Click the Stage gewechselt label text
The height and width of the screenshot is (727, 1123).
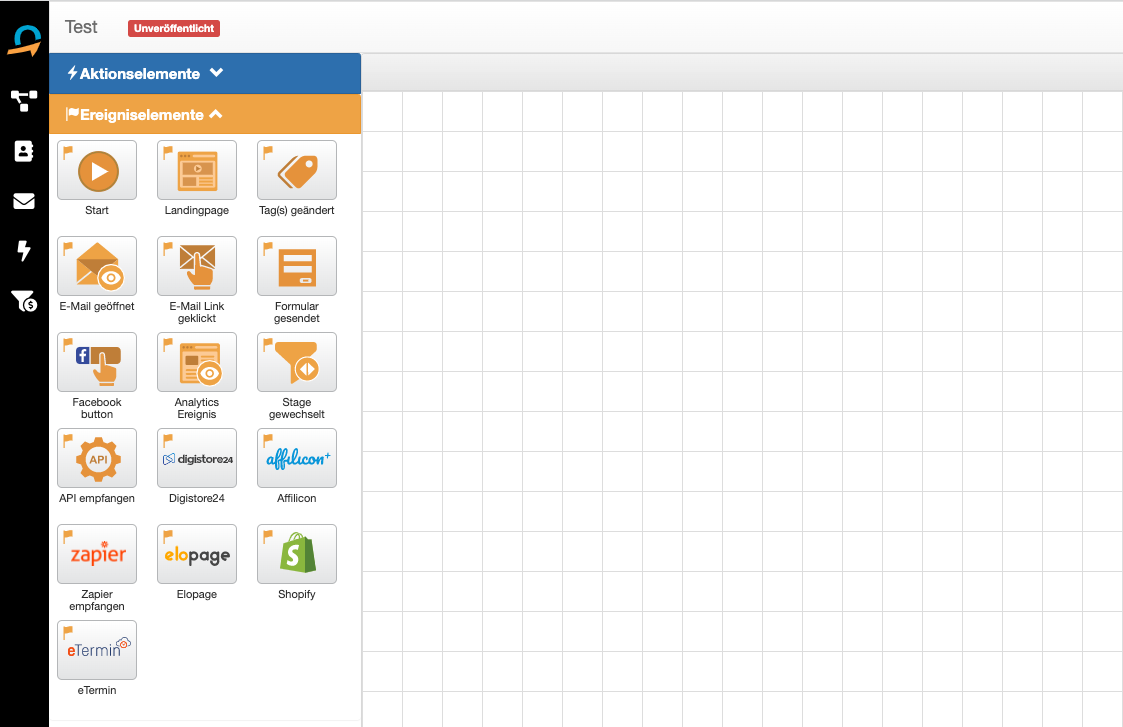click(297, 408)
